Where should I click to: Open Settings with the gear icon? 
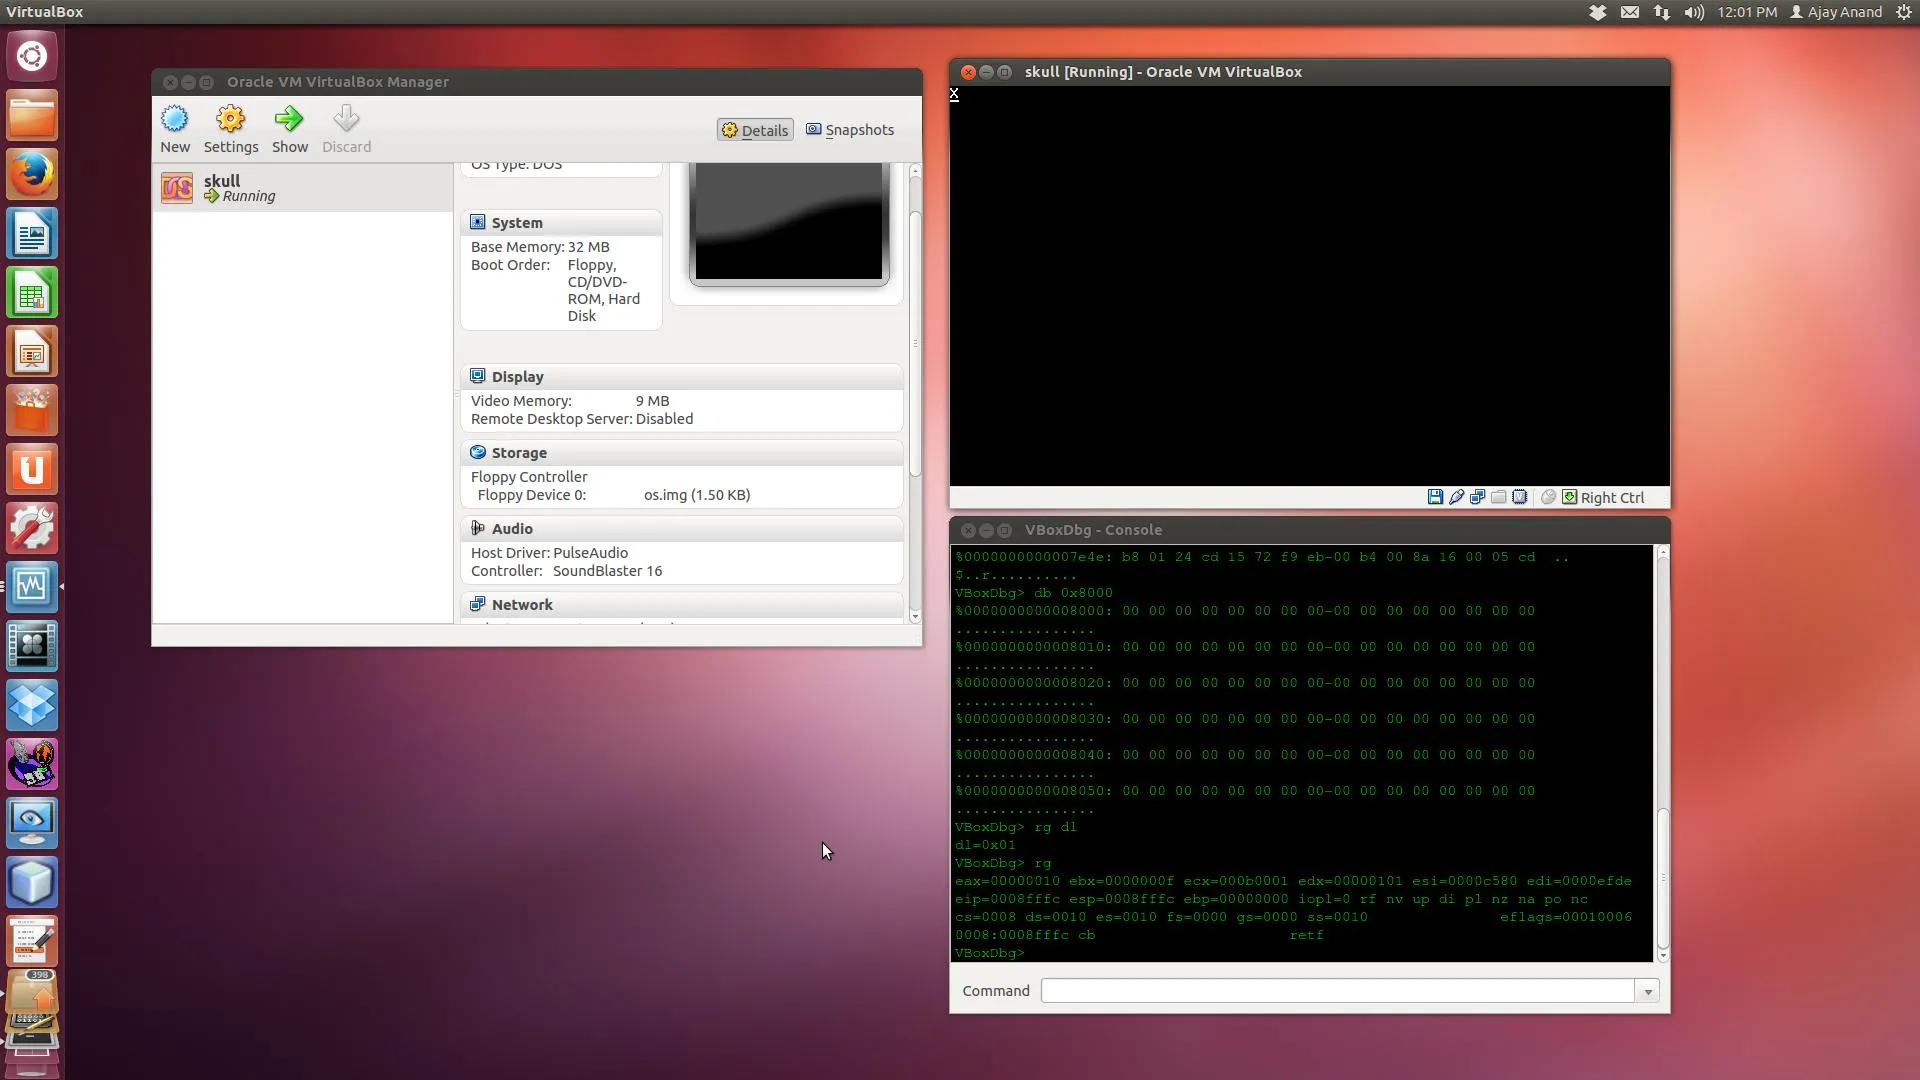[x=230, y=119]
